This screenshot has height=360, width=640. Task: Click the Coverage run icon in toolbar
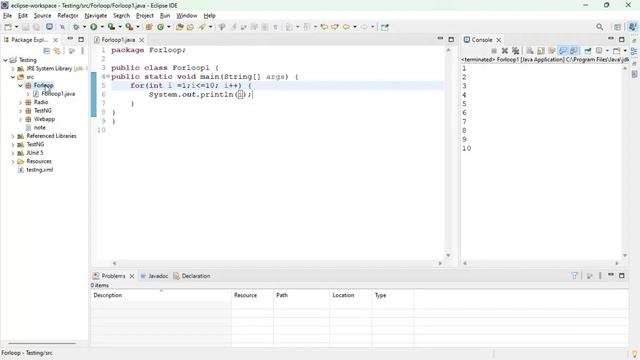111,27
